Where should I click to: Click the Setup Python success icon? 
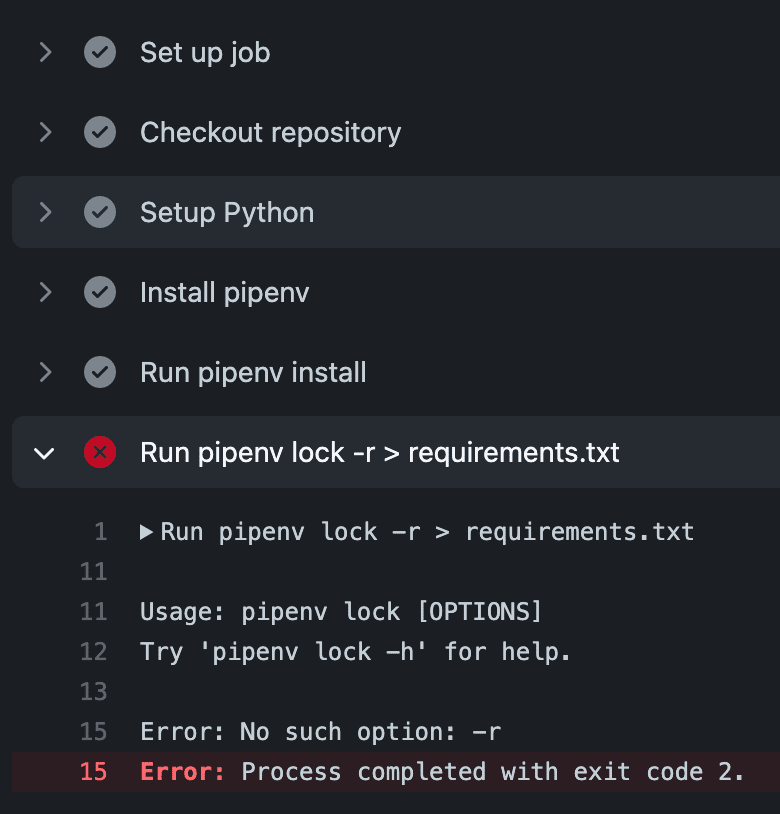tap(100, 212)
